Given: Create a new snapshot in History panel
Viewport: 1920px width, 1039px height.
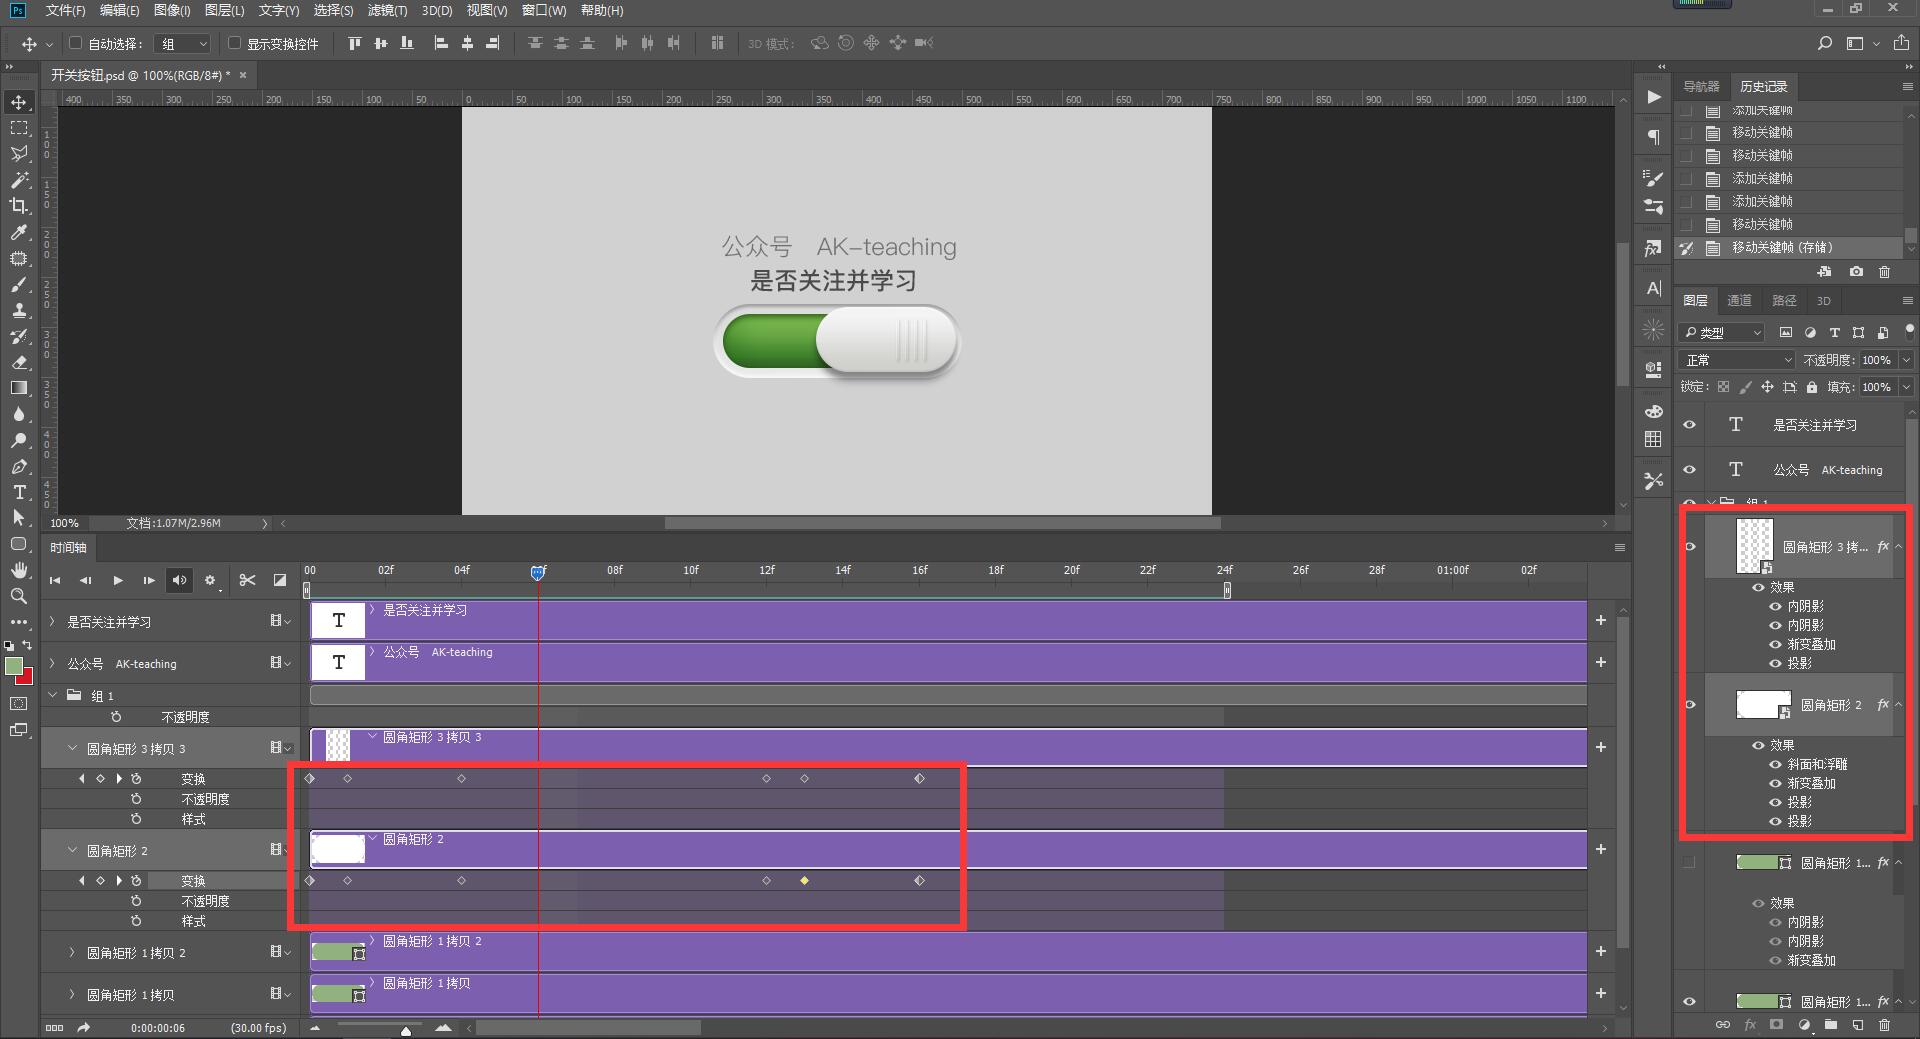Looking at the screenshot, I should tap(1856, 272).
